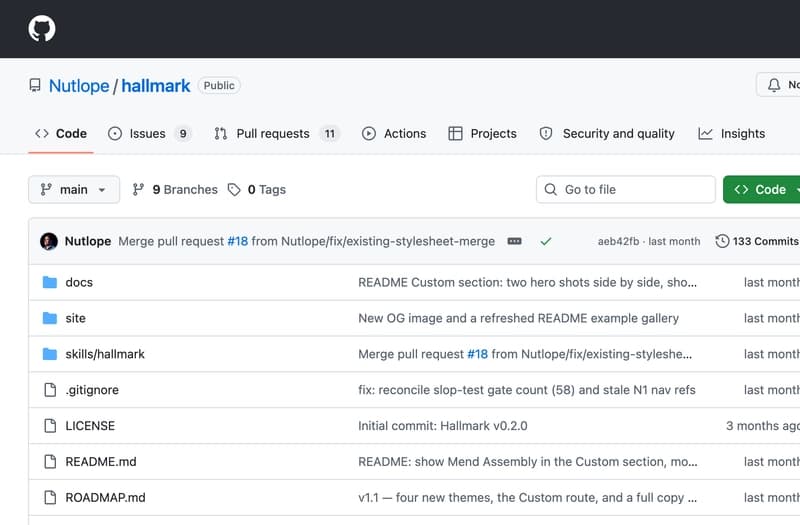This screenshot has width=800, height=525.
Task: Open commit history clock icon
Action: coord(722,241)
